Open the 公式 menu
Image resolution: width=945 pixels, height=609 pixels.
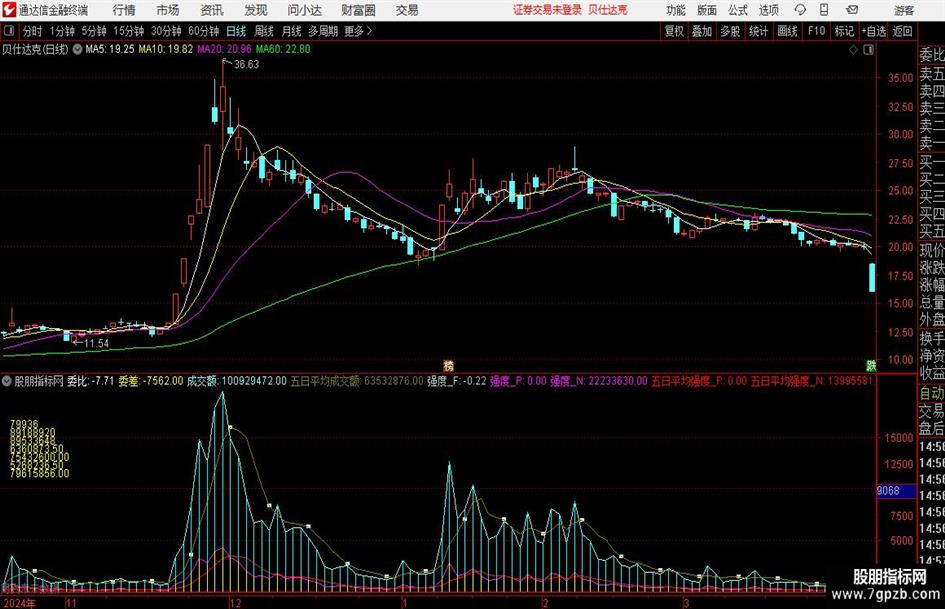(738, 10)
